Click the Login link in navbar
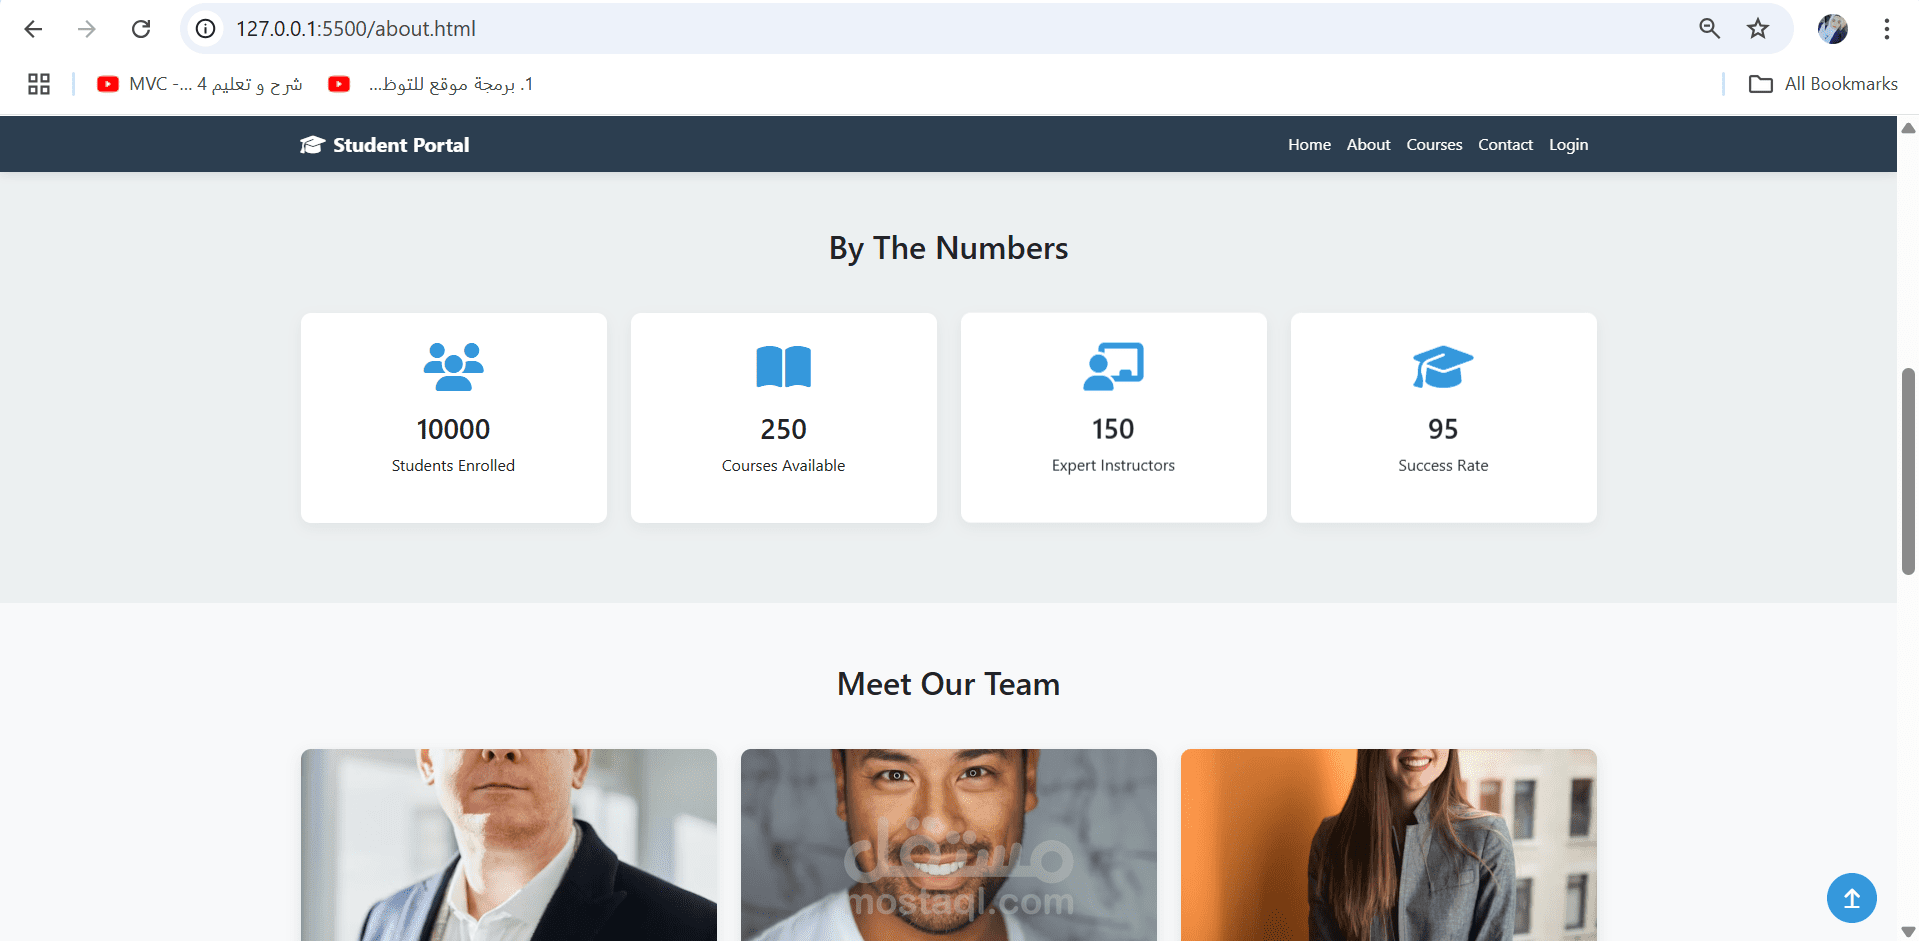Viewport: 1919px width, 941px height. (1568, 145)
